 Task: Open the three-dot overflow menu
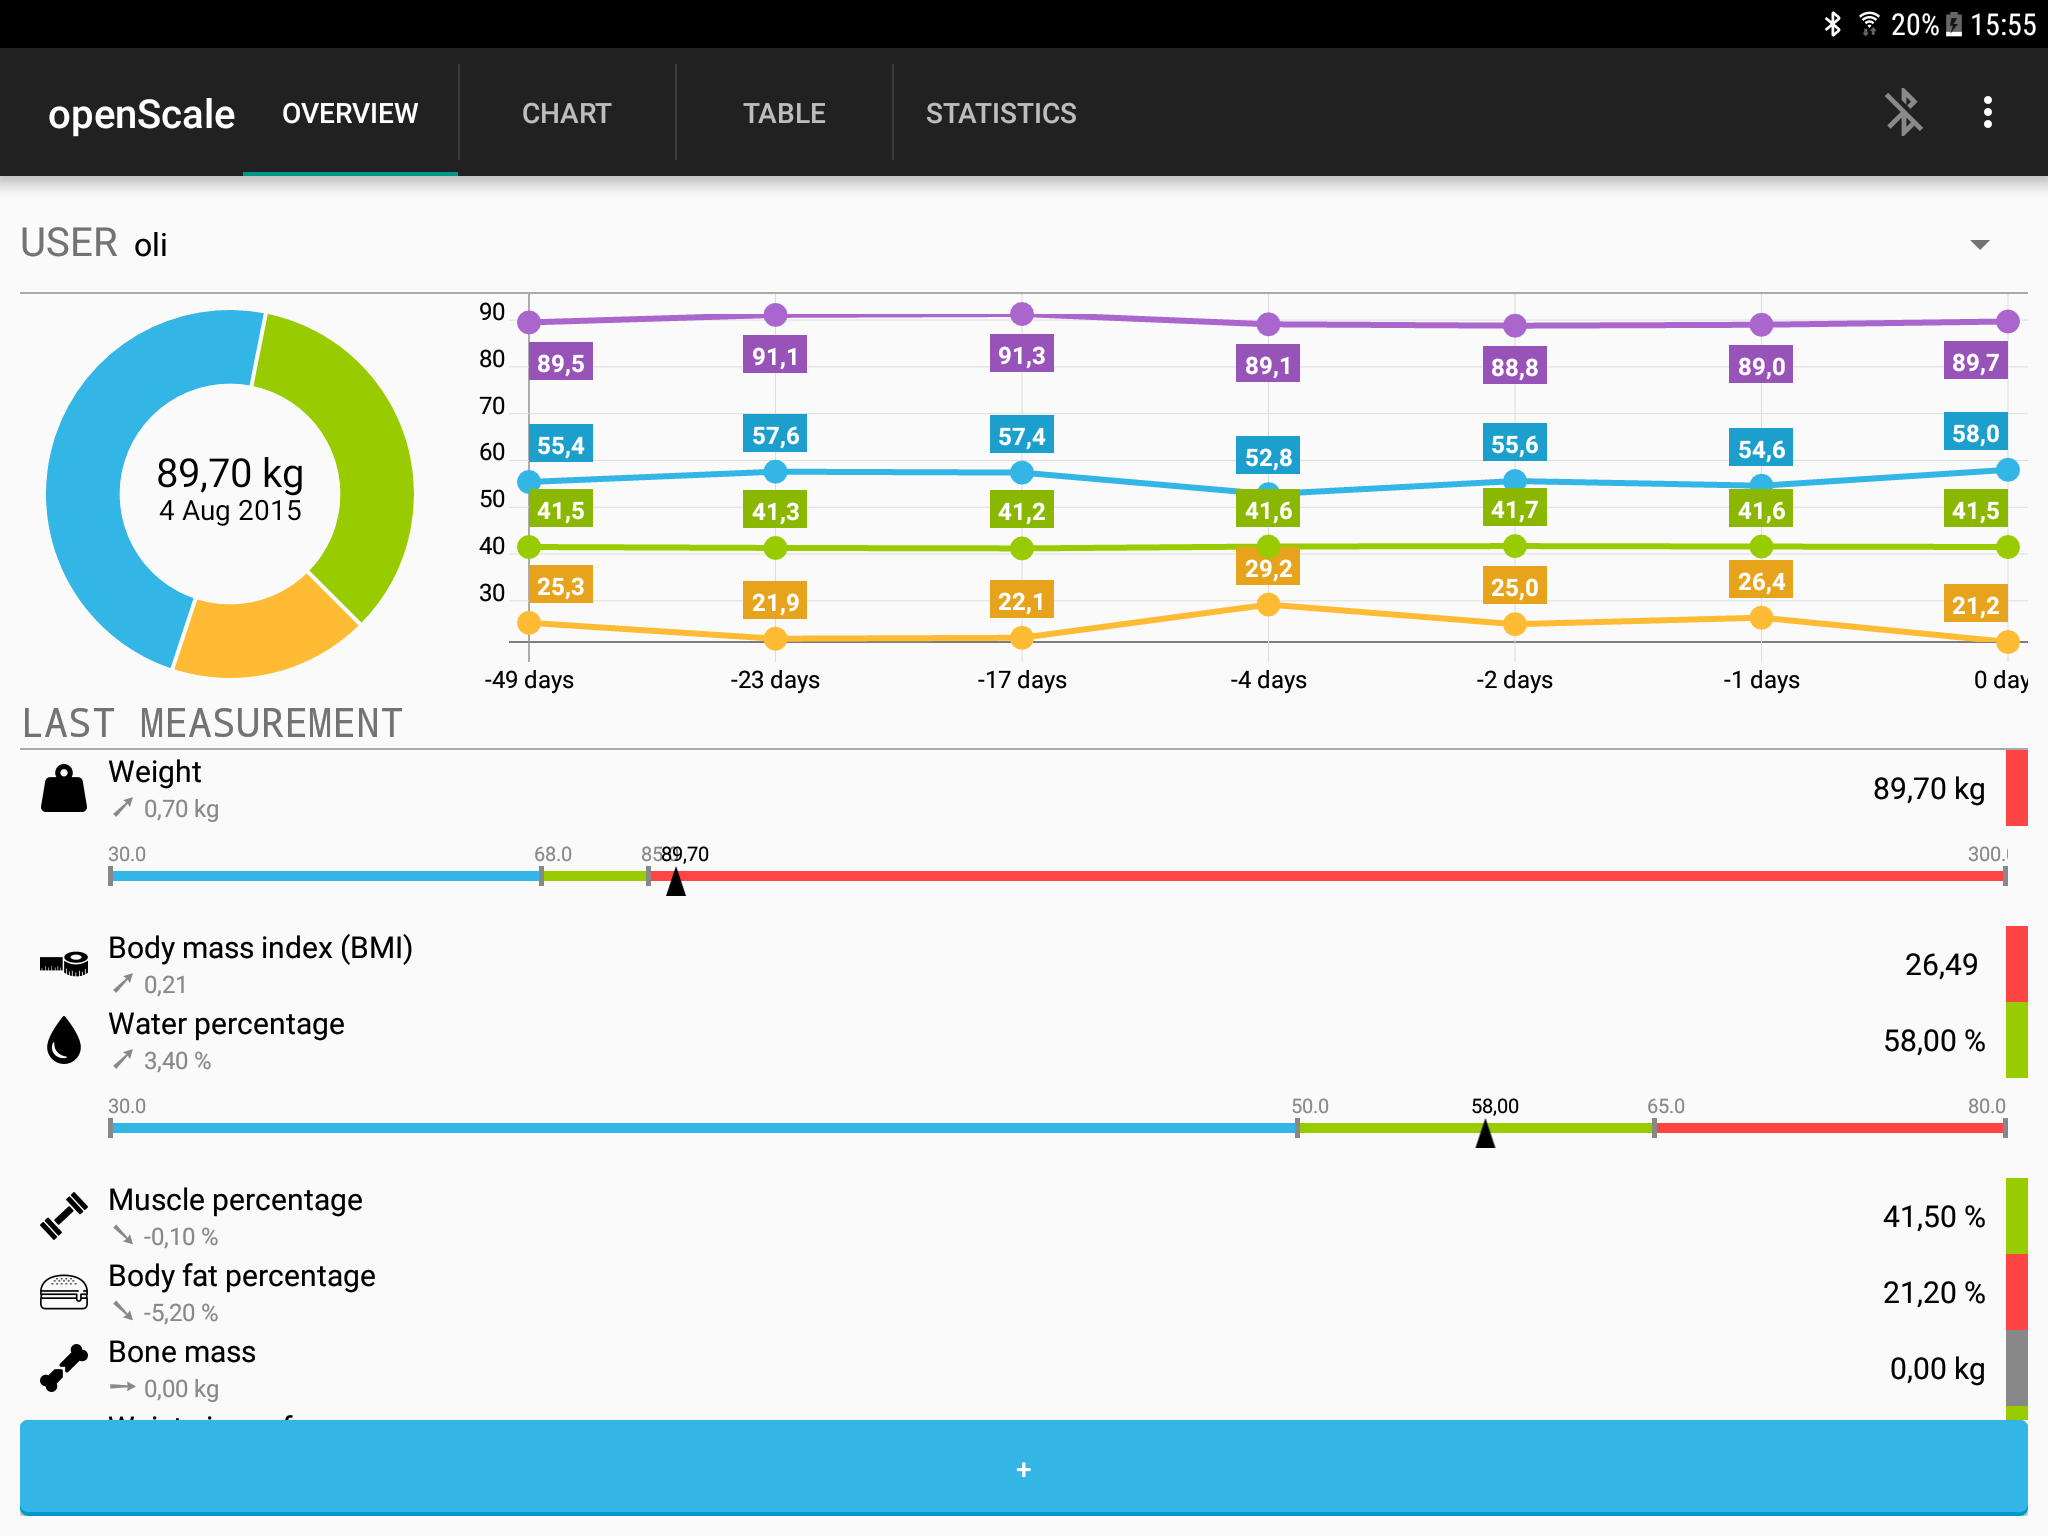1987,112
